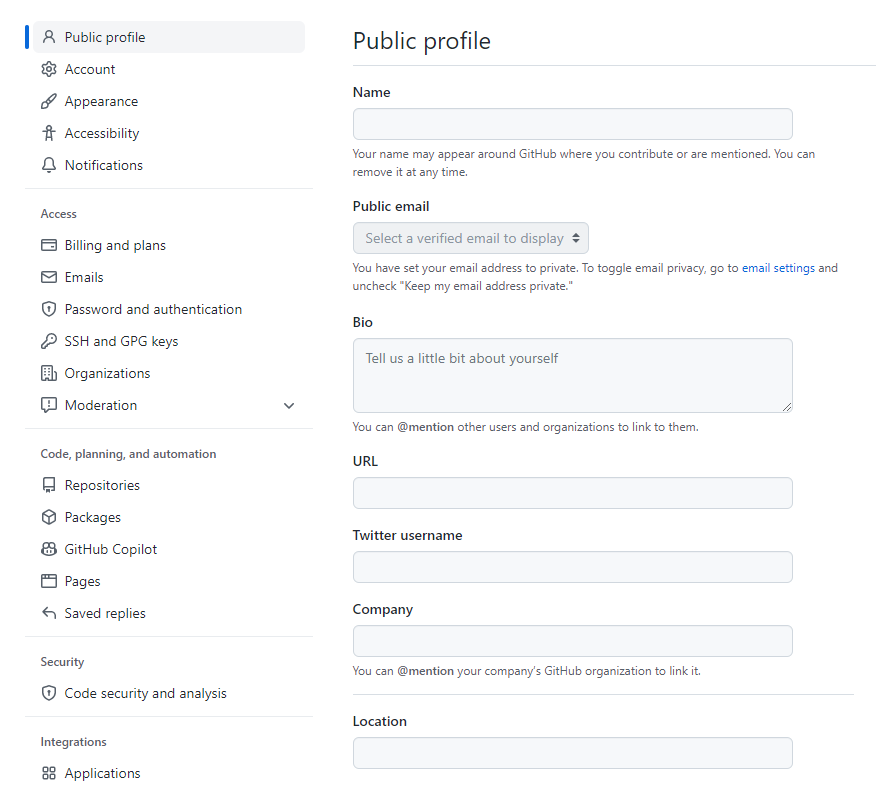Image resolution: width=876 pixels, height=788 pixels.
Task: Click the Notifications bell icon
Action: [49, 165]
